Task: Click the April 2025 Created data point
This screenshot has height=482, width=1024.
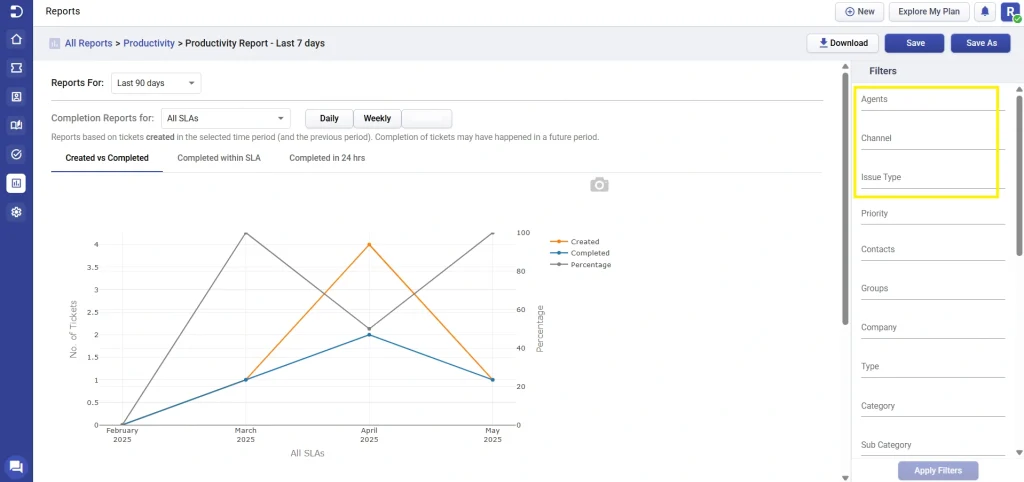Action: click(370, 244)
